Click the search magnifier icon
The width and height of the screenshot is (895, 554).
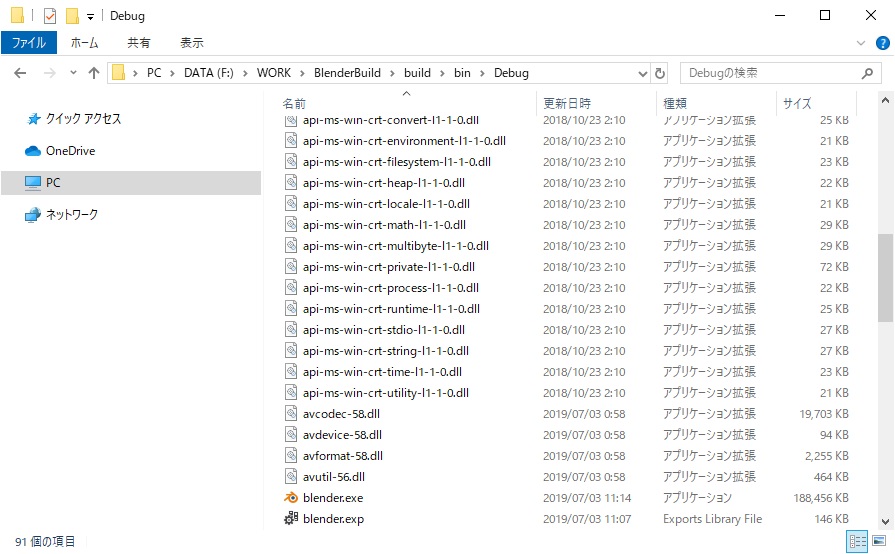point(867,73)
